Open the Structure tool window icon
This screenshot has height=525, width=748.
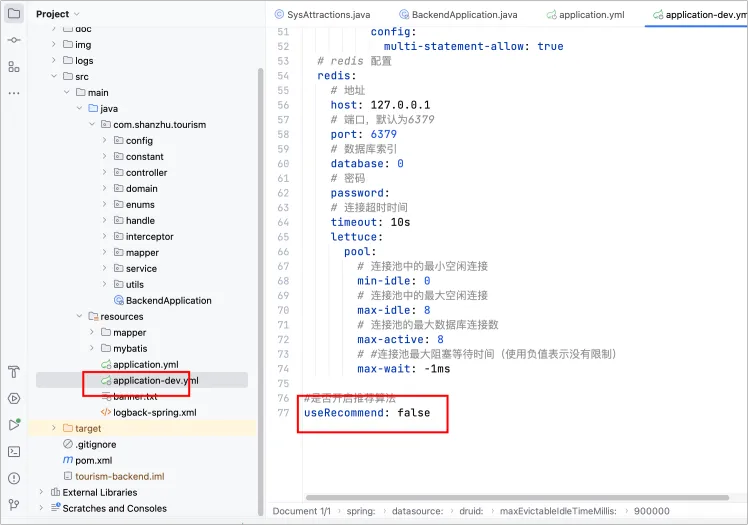13,66
